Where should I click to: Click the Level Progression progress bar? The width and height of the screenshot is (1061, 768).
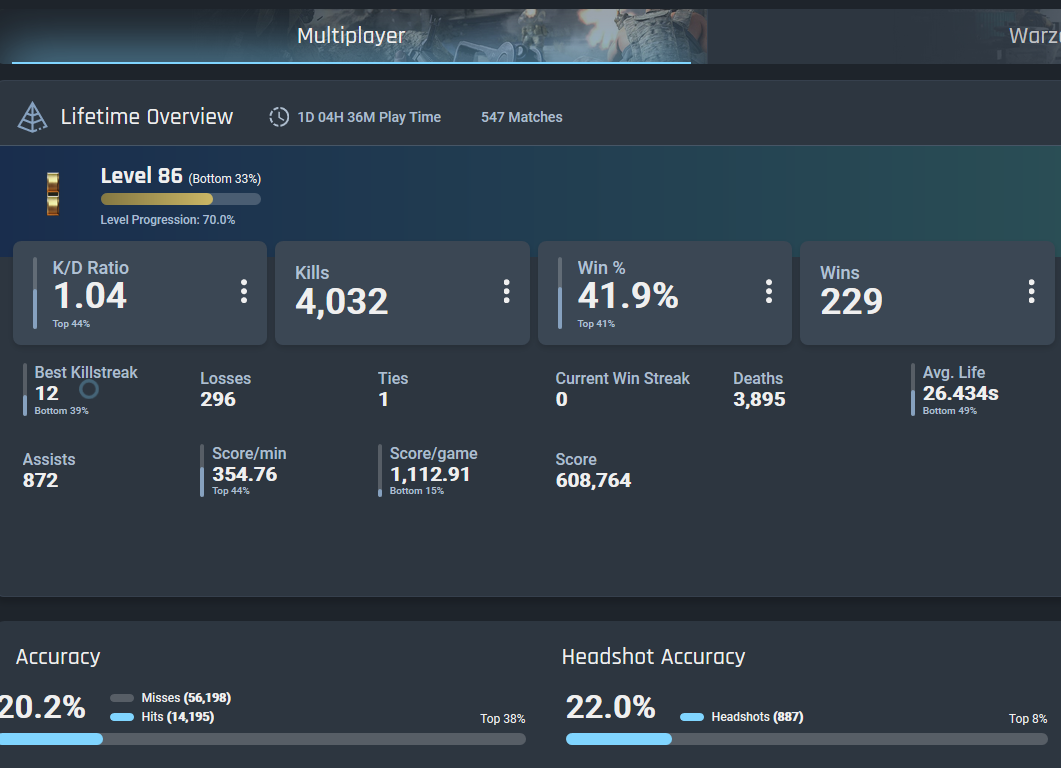[x=181, y=199]
